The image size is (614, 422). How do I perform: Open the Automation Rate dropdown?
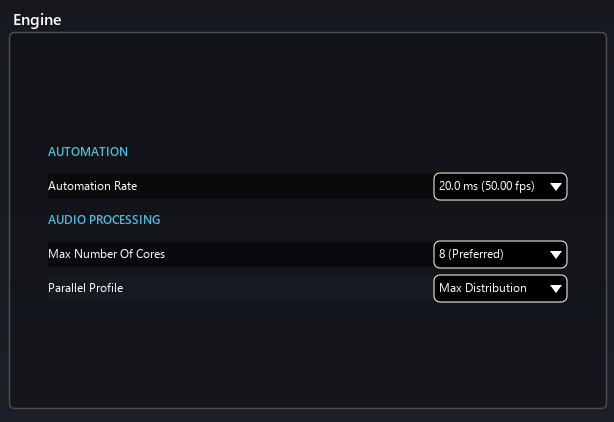coord(500,187)
